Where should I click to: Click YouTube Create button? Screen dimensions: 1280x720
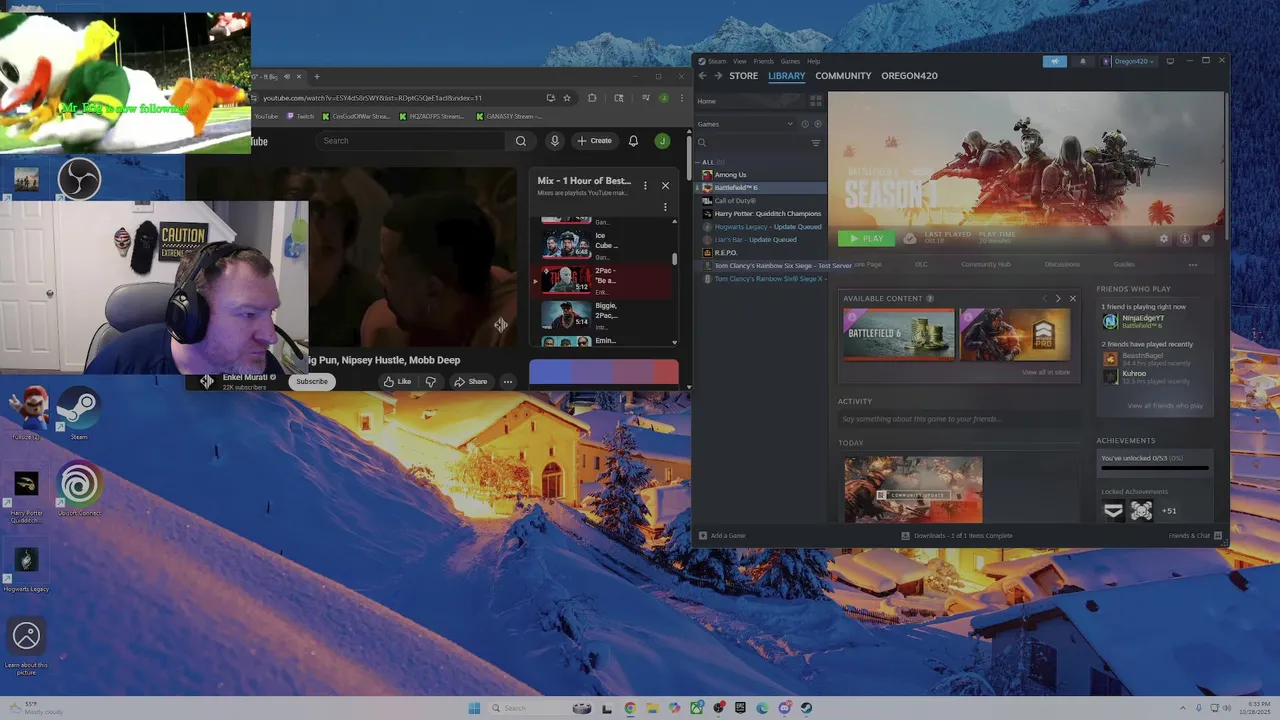click(594, 141)
